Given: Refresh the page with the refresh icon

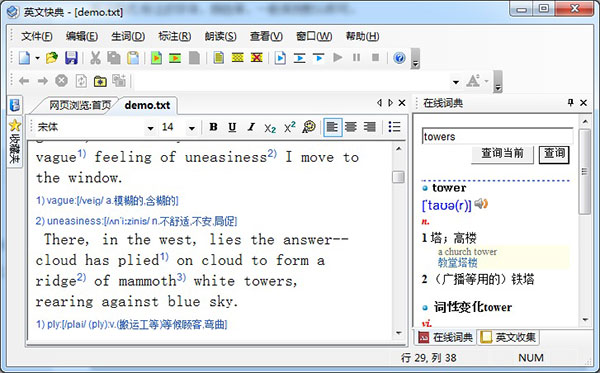Looking at the screenshot, I should [x=81, y=81].
